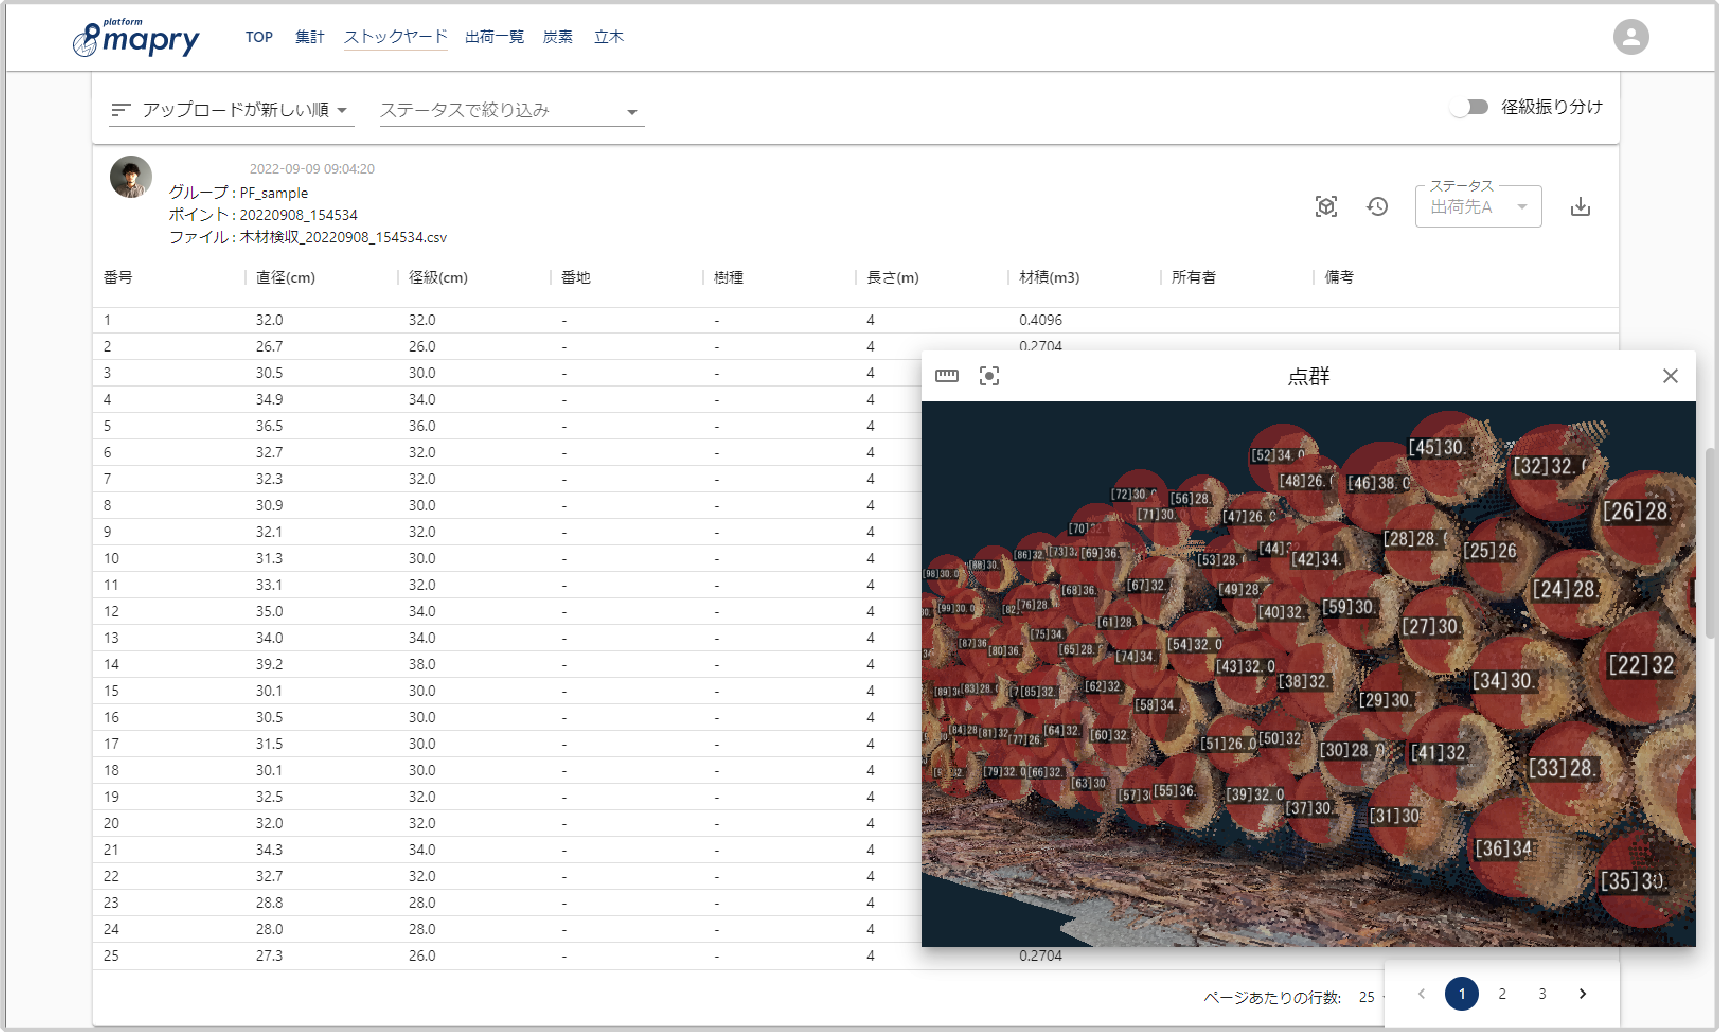Download the 木材検収 CSV file
1719x1032 pixels.
[x=1581, y=206]
